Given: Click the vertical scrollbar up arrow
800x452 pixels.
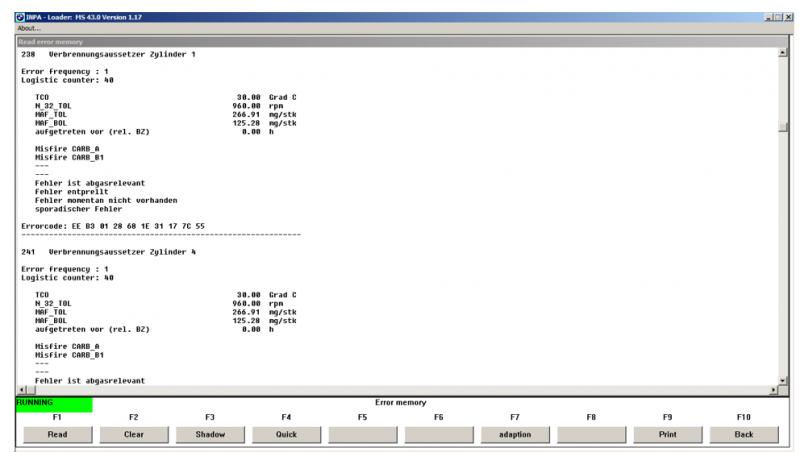Looking at the screenshot, I should click(x=783, y=53).
